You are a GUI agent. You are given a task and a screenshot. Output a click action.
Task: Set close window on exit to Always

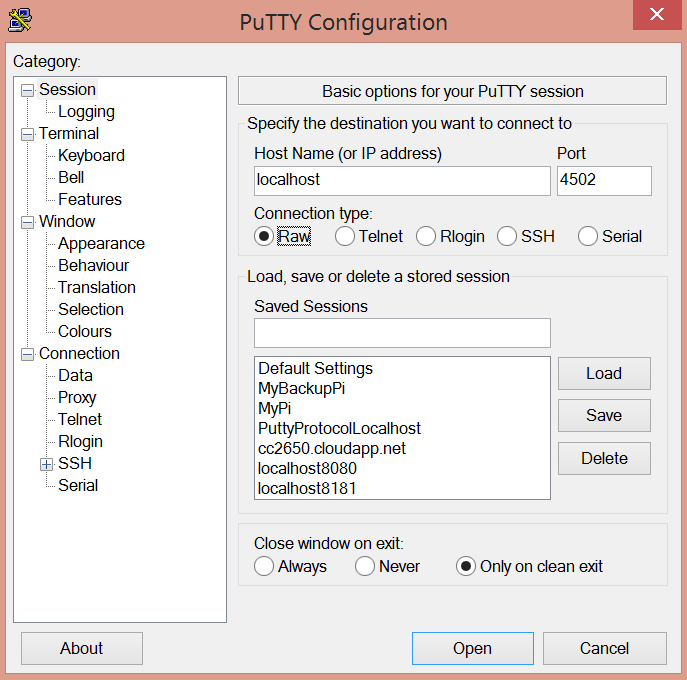click(x=264, y=566)
